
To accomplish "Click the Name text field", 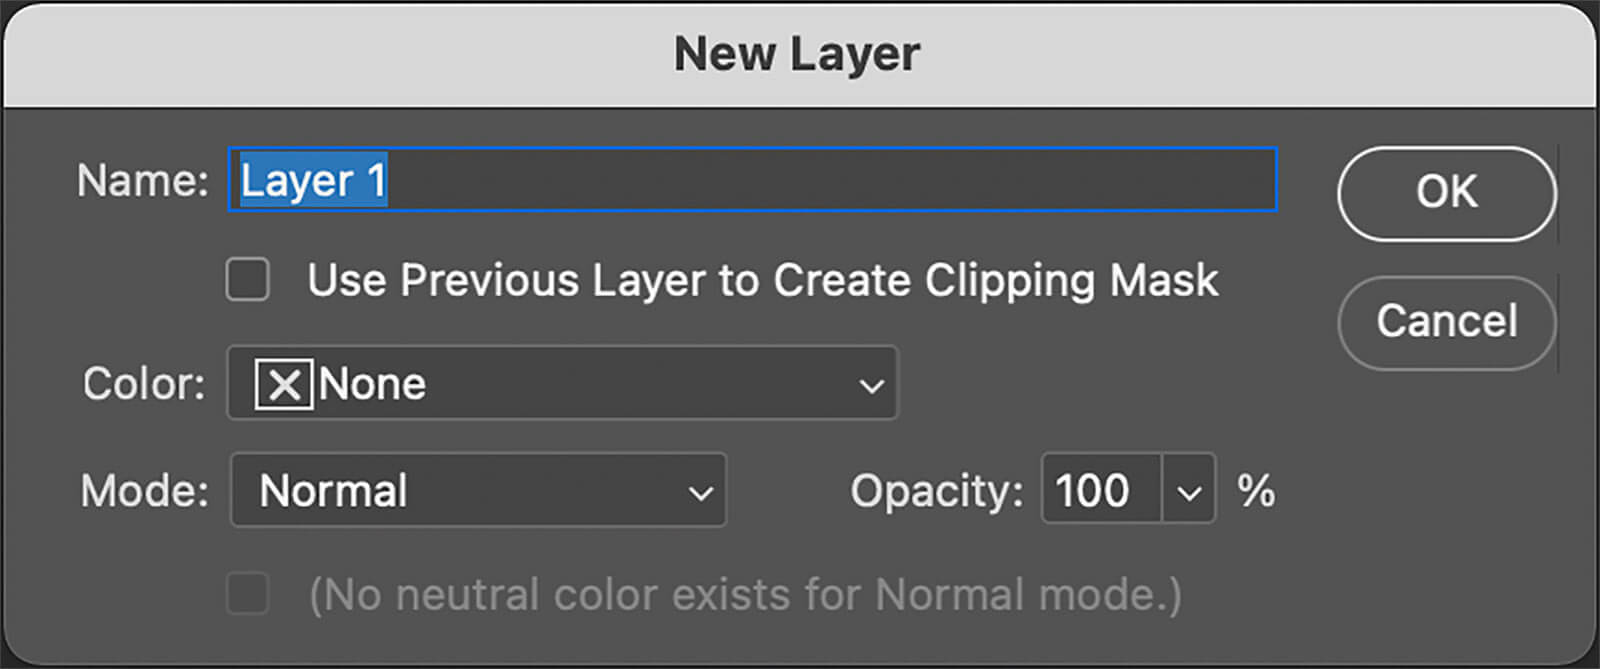I will tap(830, 181).
